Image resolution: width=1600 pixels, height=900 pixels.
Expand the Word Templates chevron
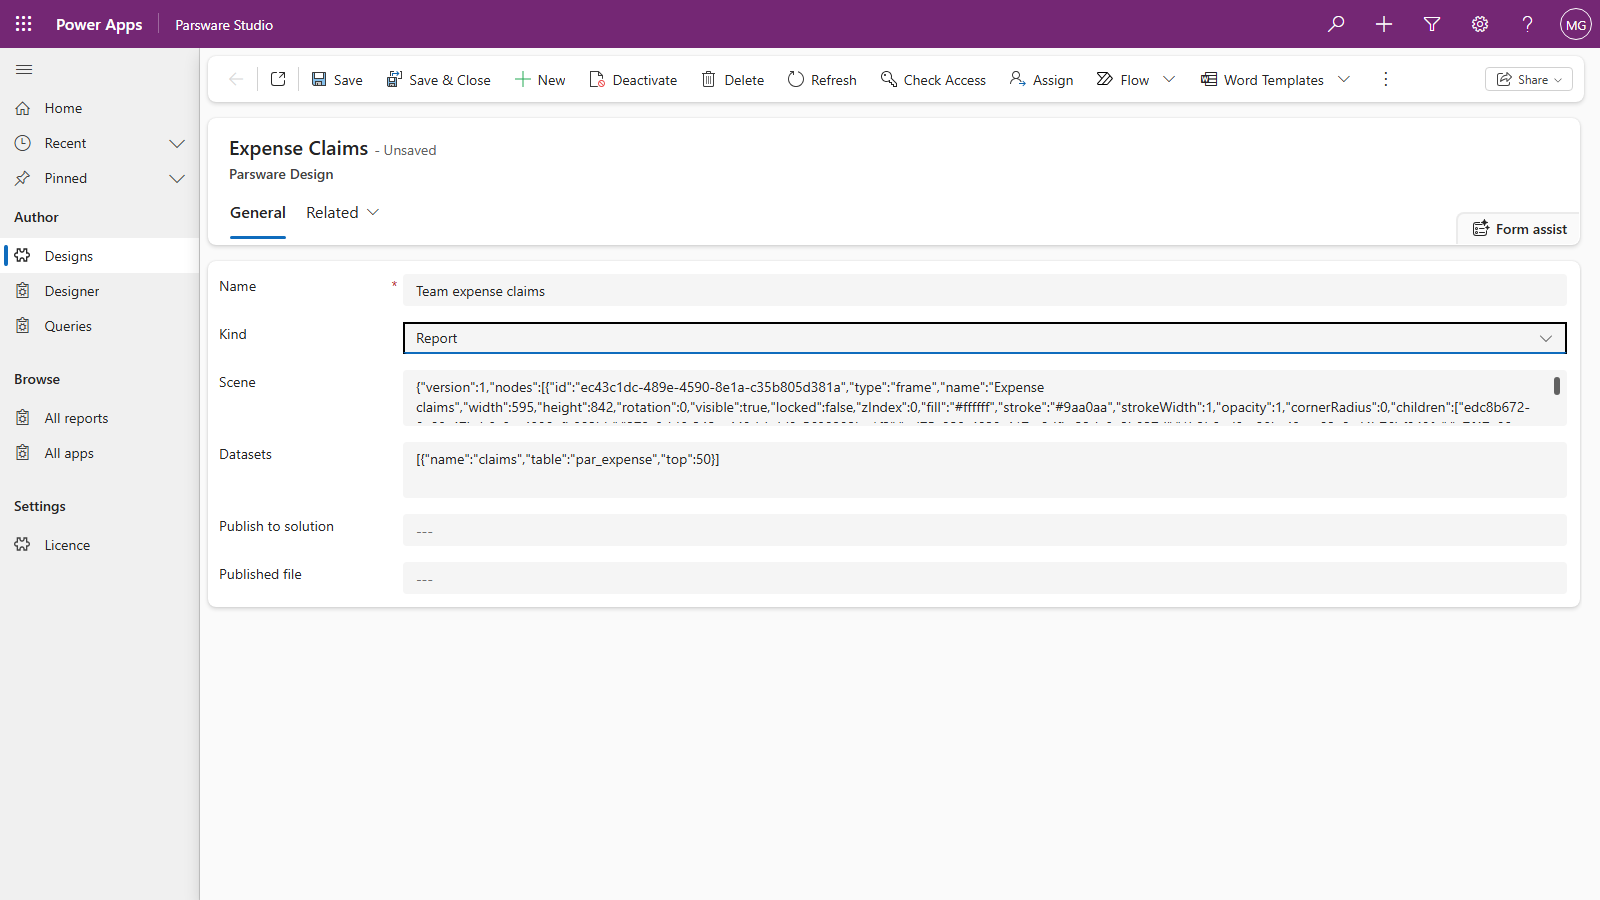pos(1344,79)
